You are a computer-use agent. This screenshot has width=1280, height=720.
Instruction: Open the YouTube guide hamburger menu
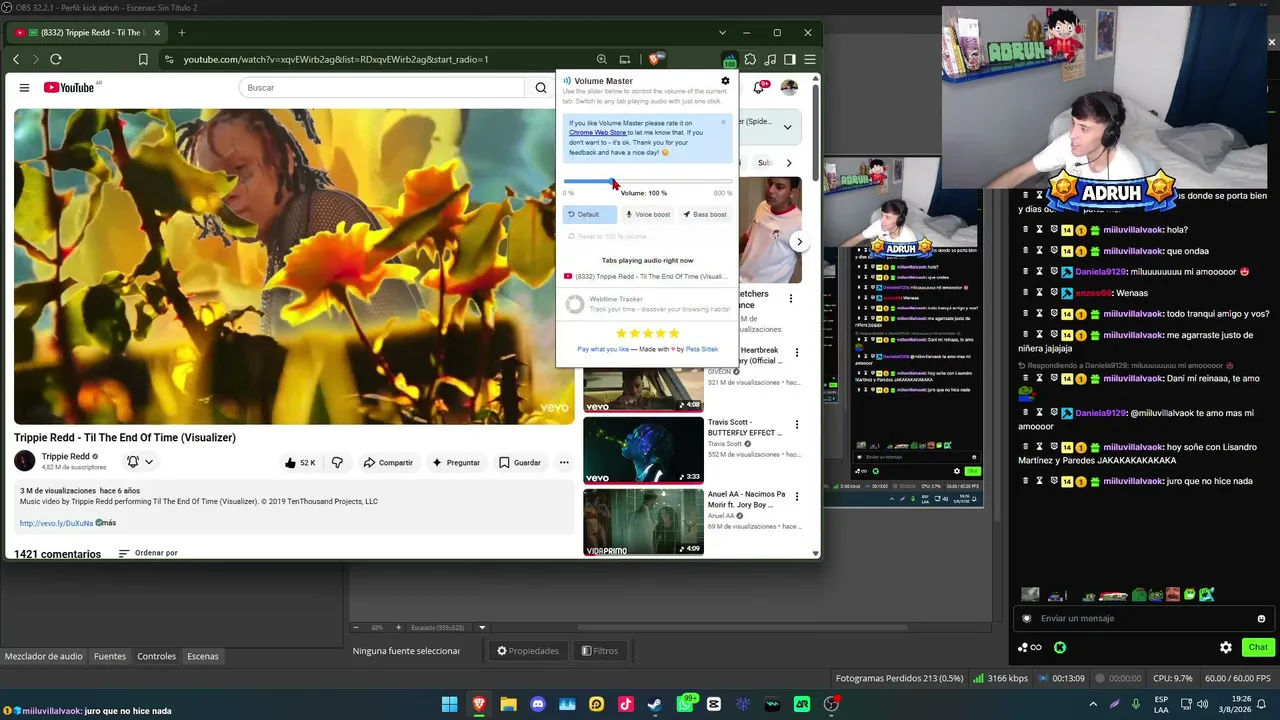pyautogui.click(x=24, y=88)
